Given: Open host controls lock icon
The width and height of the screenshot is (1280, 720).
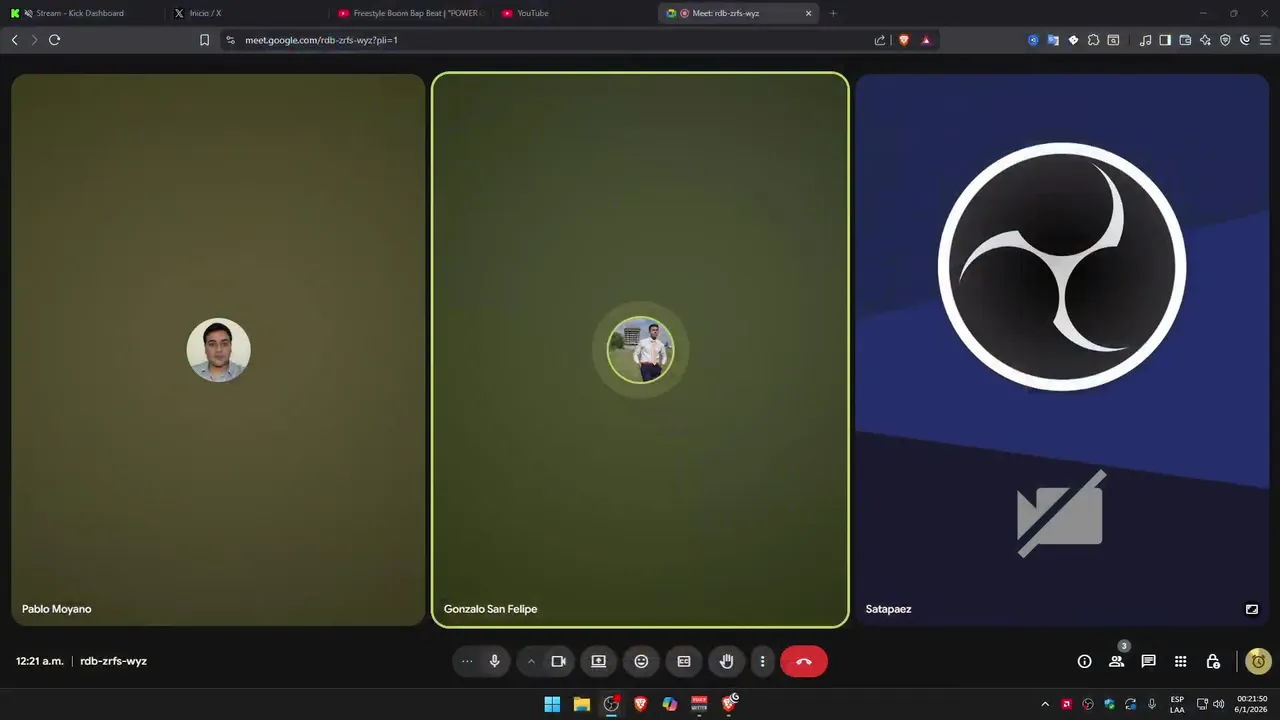Looking at the screenshot, I should [x=1213, y=661].
